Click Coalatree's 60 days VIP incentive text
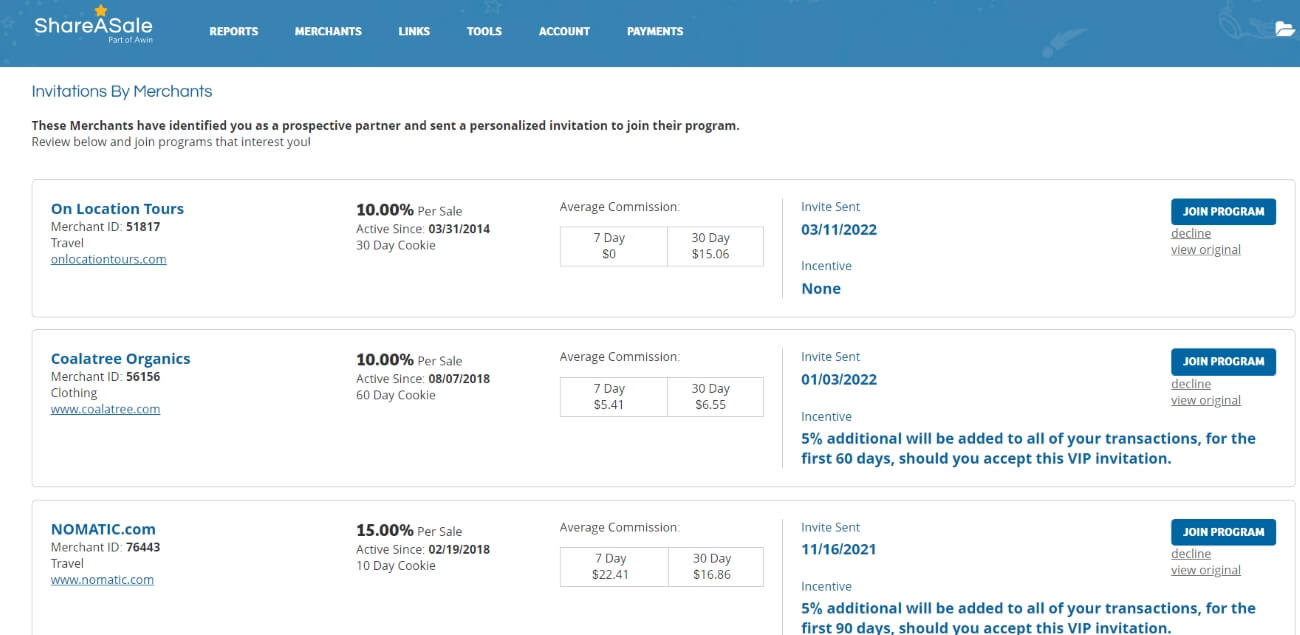This screenshot has height=635, width=1300. (x=1028, y=448)
